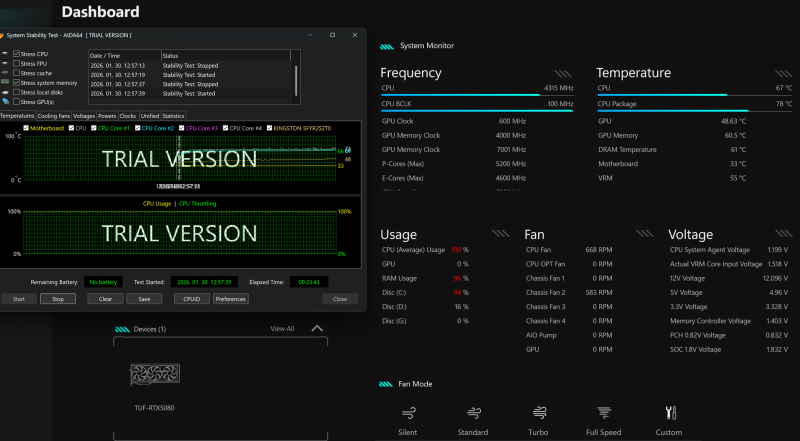Open the Powers tab

pyautogui.click(x=107, y=116)
